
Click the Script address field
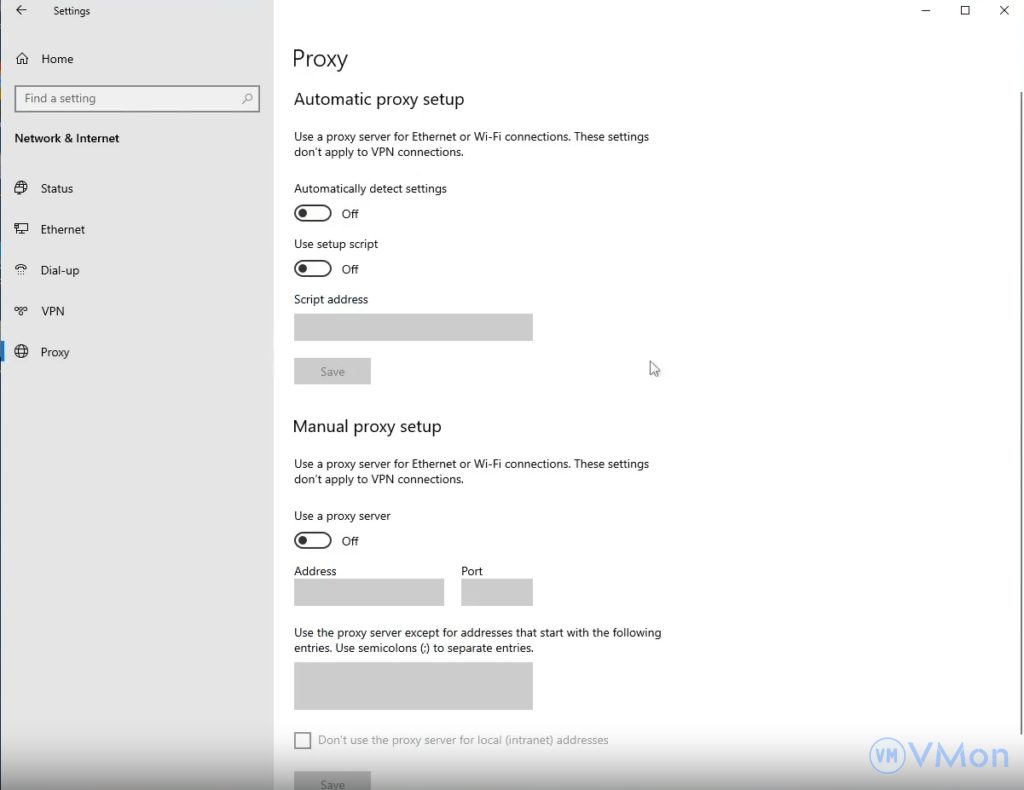(413, 327)
